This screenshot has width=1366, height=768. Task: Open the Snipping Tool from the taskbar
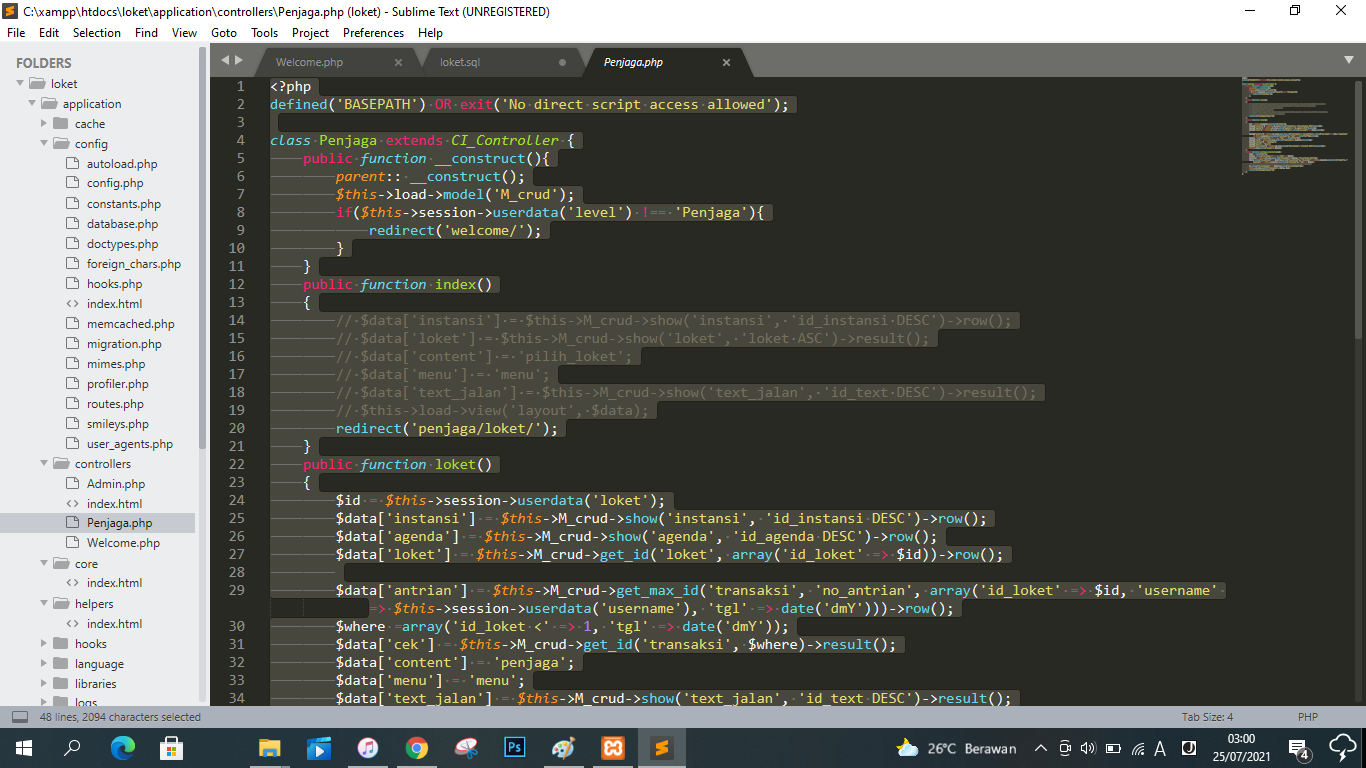(465, 747)
